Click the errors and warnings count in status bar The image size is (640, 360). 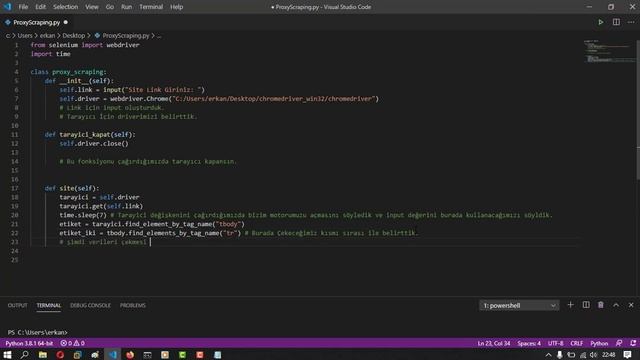point(73,343)
